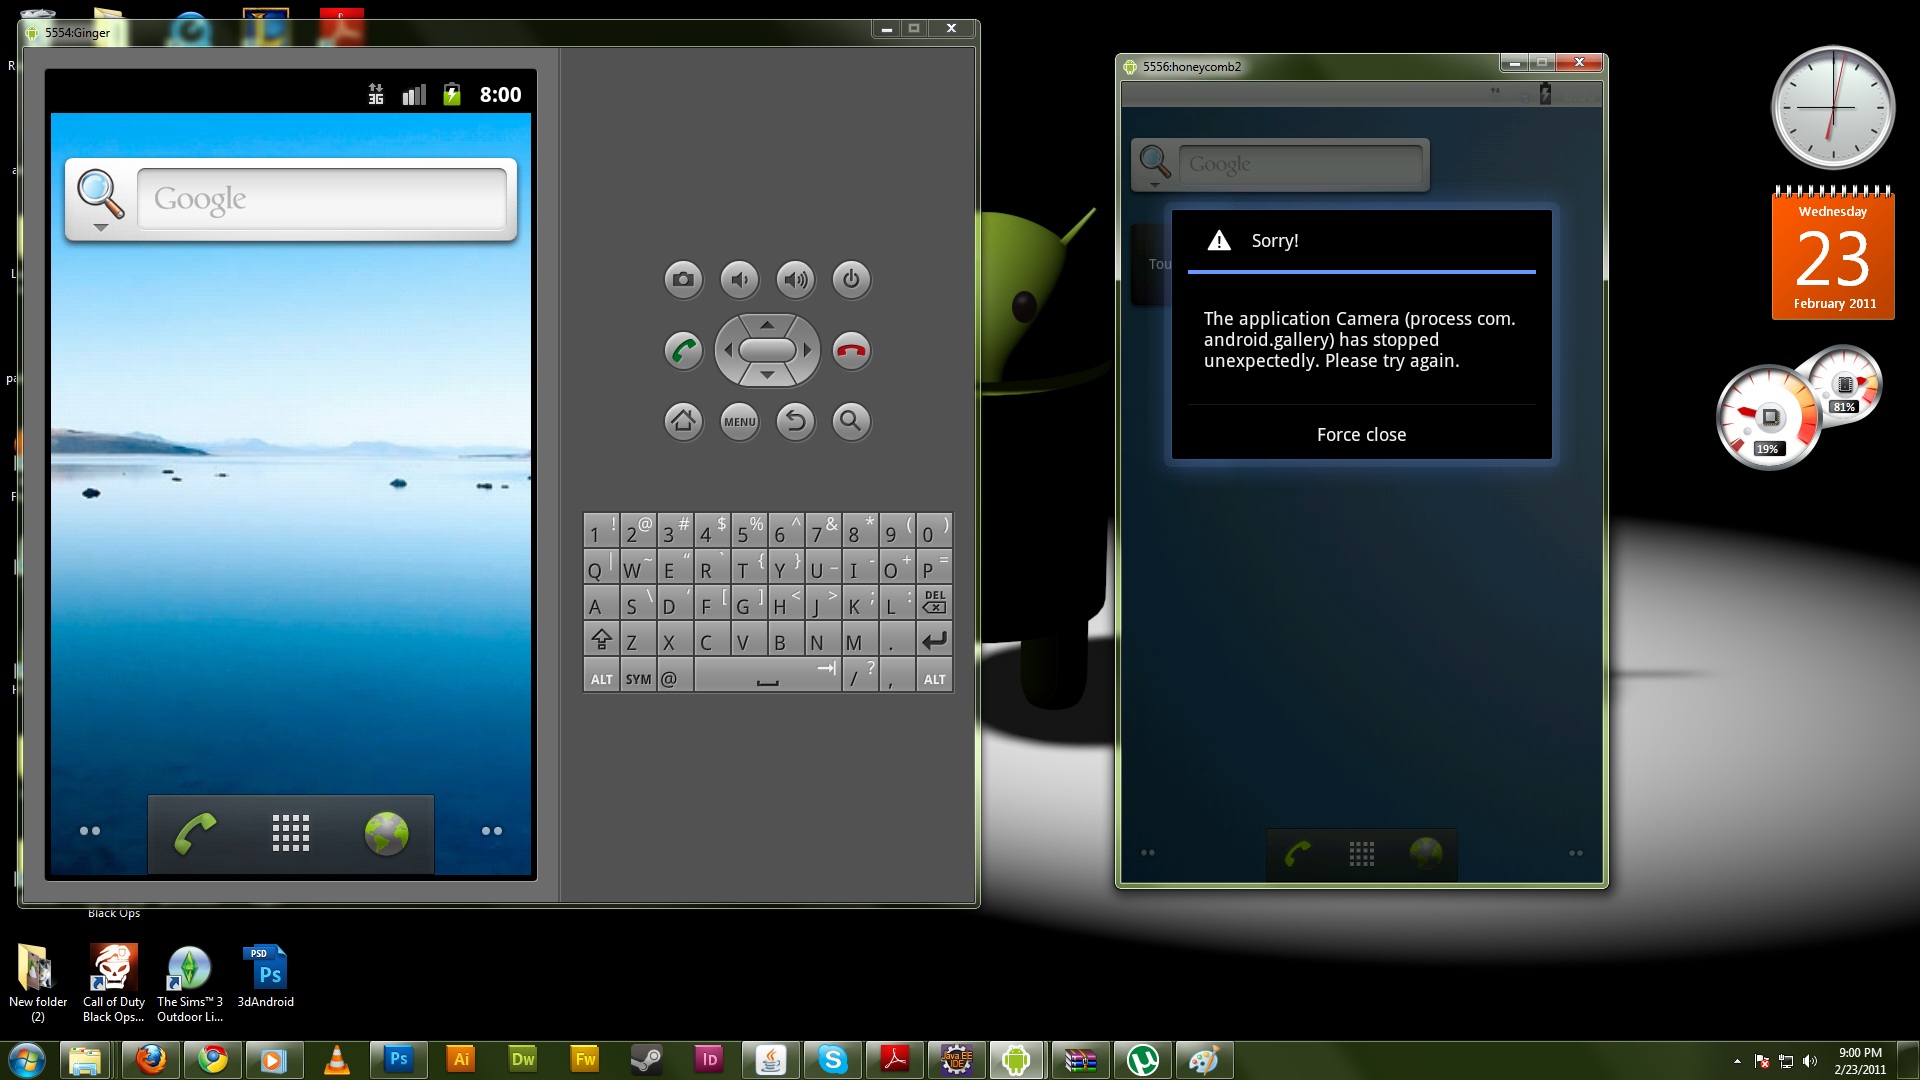This screenshot has width=1920, height=1080.
Task: Click the 1 key on emulator keyboard
Action: click(601, 531)
